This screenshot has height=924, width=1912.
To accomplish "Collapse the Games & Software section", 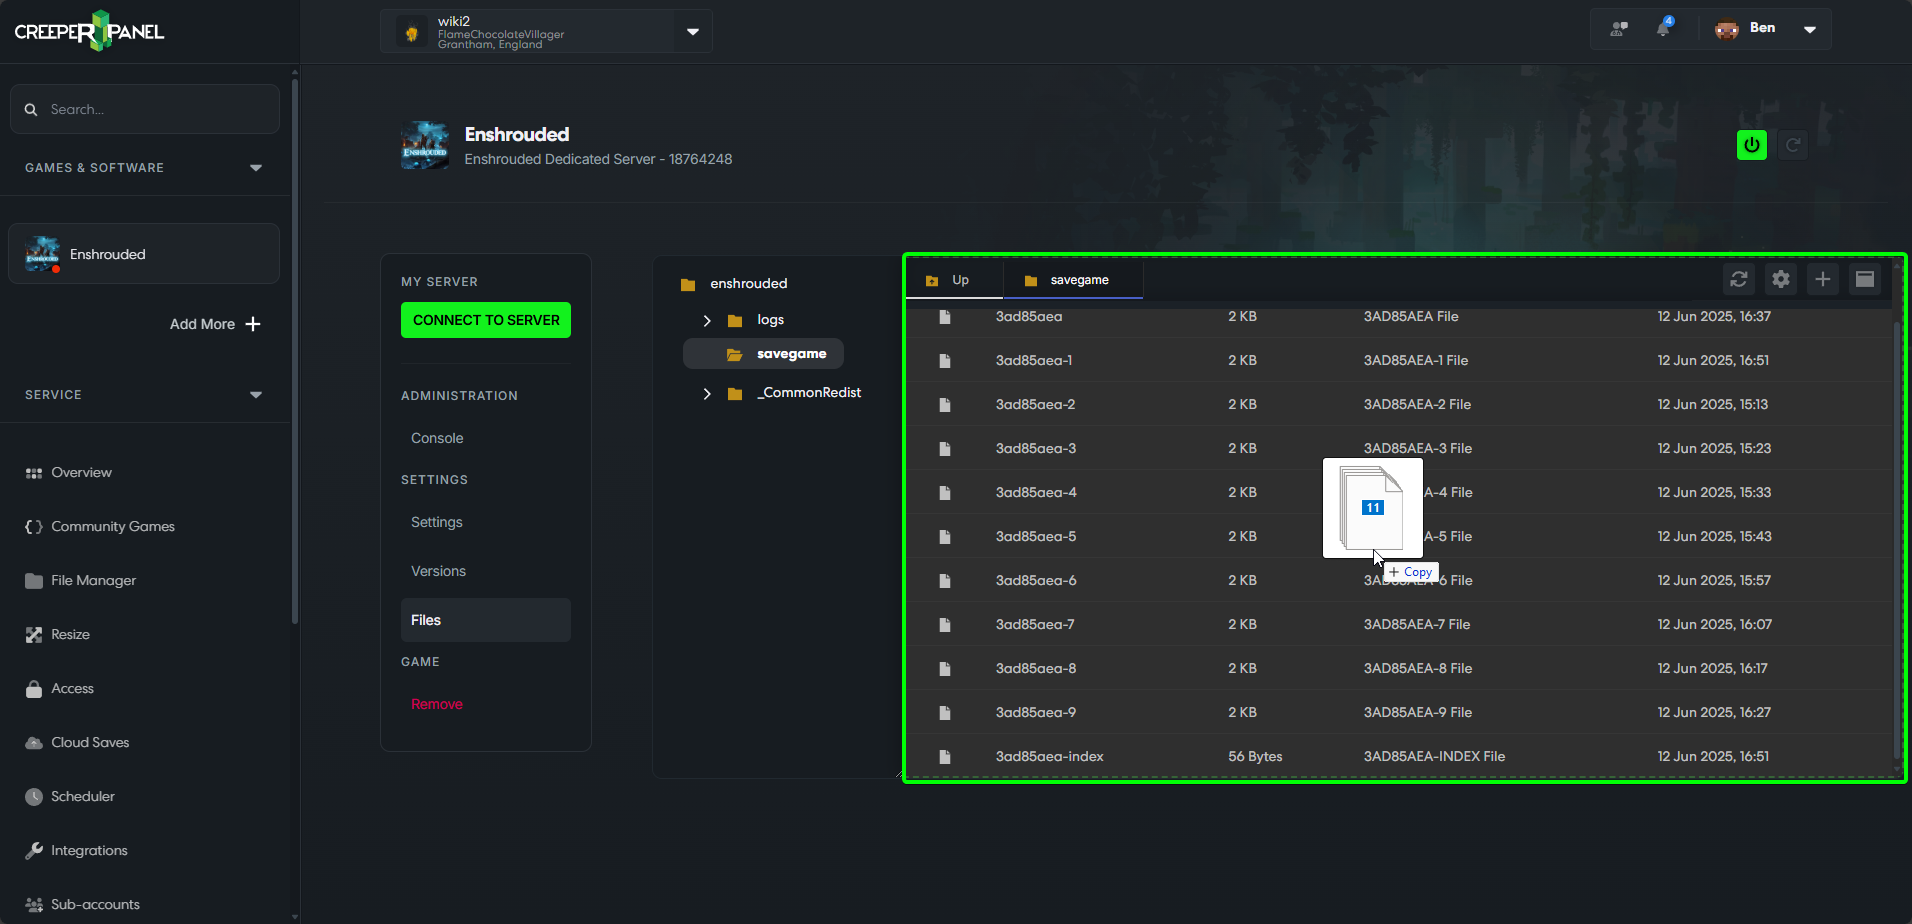I will tap(256, 168).
